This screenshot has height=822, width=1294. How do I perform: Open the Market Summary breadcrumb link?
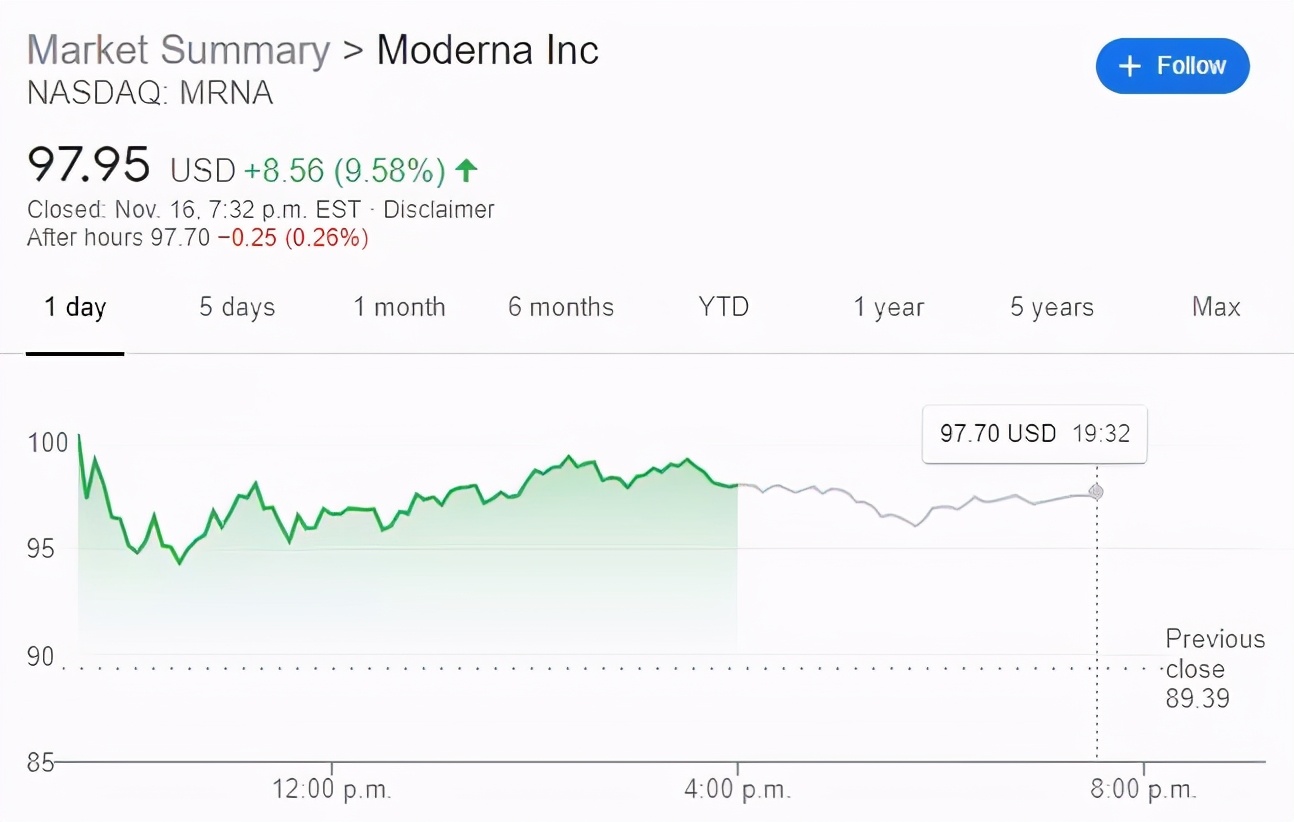[x=178, y=50]
